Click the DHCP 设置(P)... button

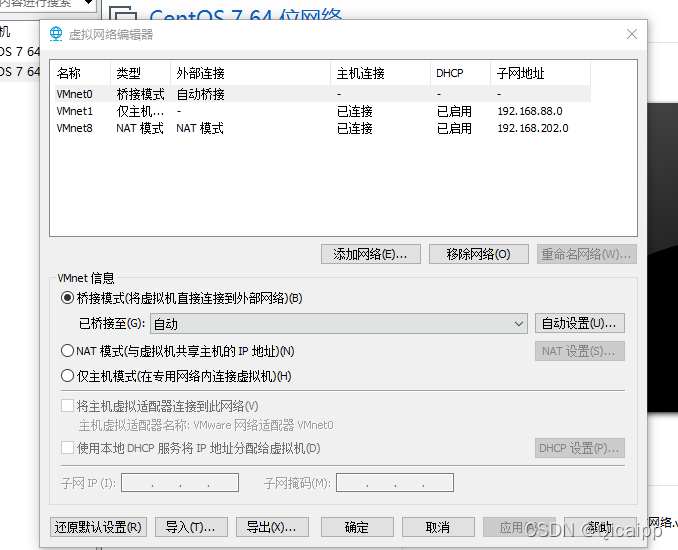[x=579, y=448]
